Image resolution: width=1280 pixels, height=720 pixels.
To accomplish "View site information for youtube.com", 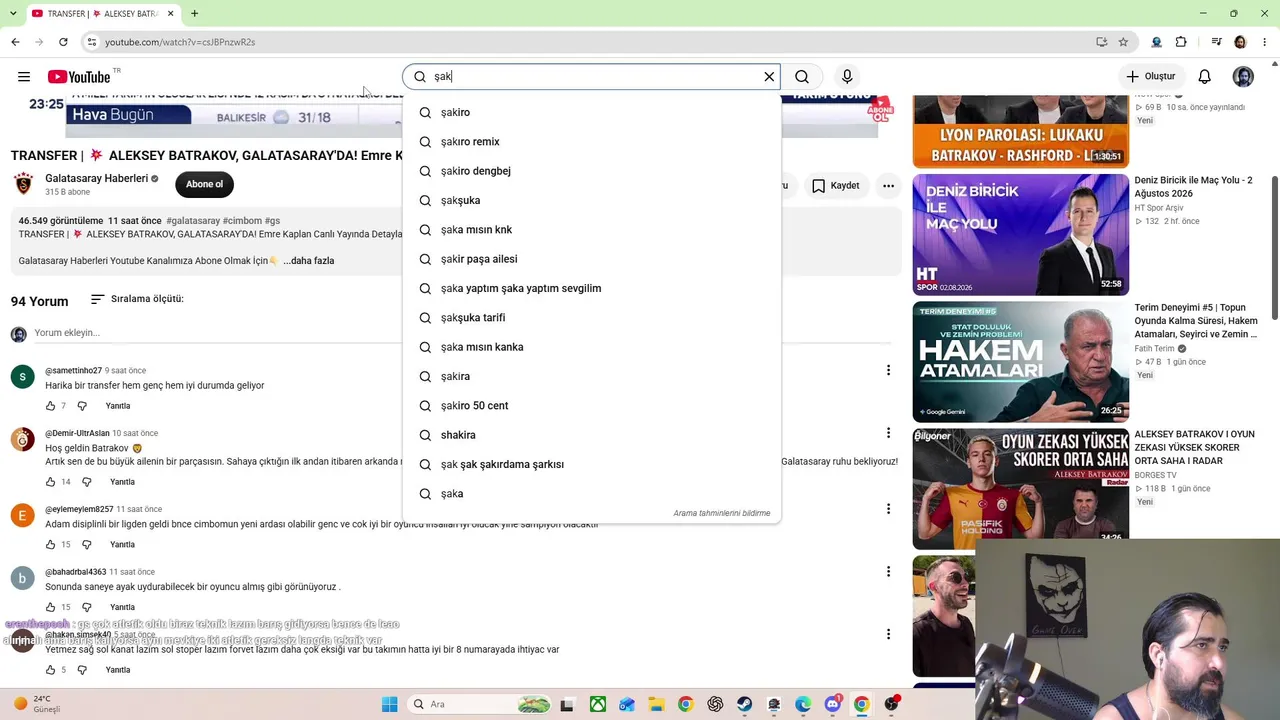I will click(91, 42).
